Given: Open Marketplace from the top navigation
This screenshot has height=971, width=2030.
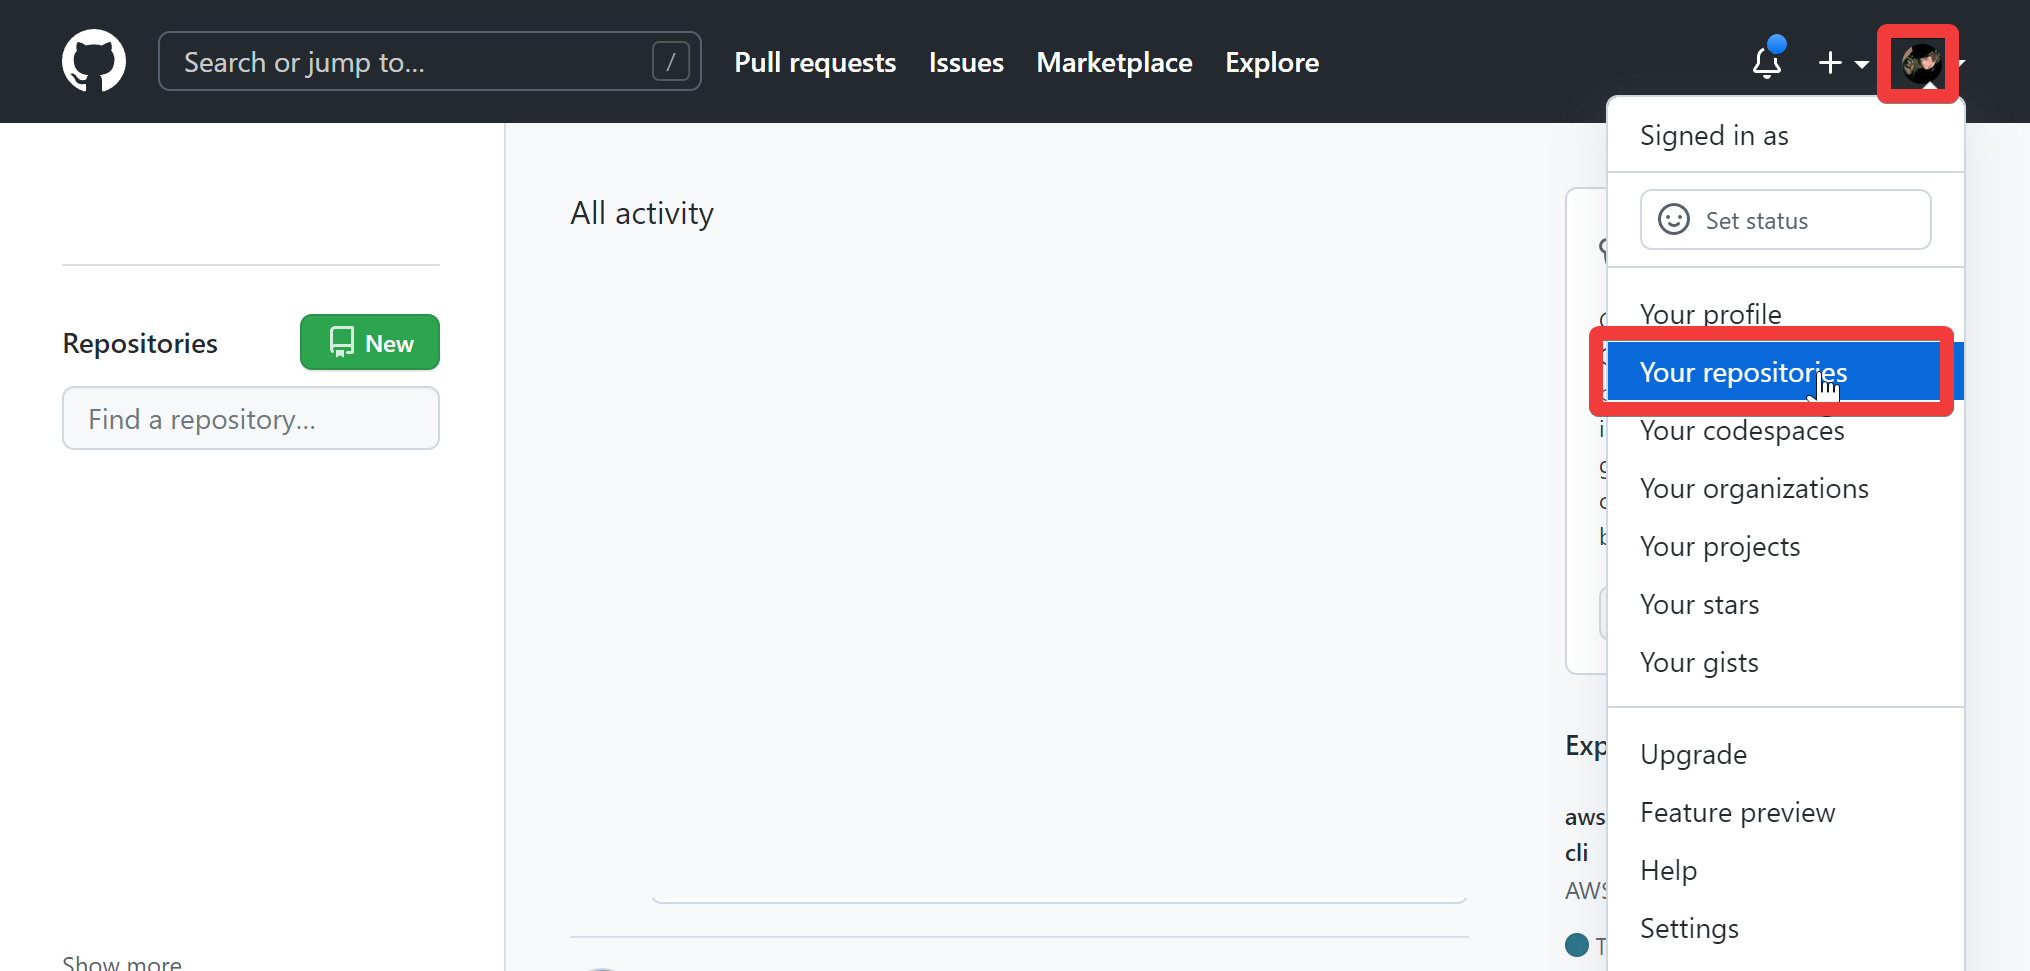Looking at the screenshot, I should [1114, 63].
